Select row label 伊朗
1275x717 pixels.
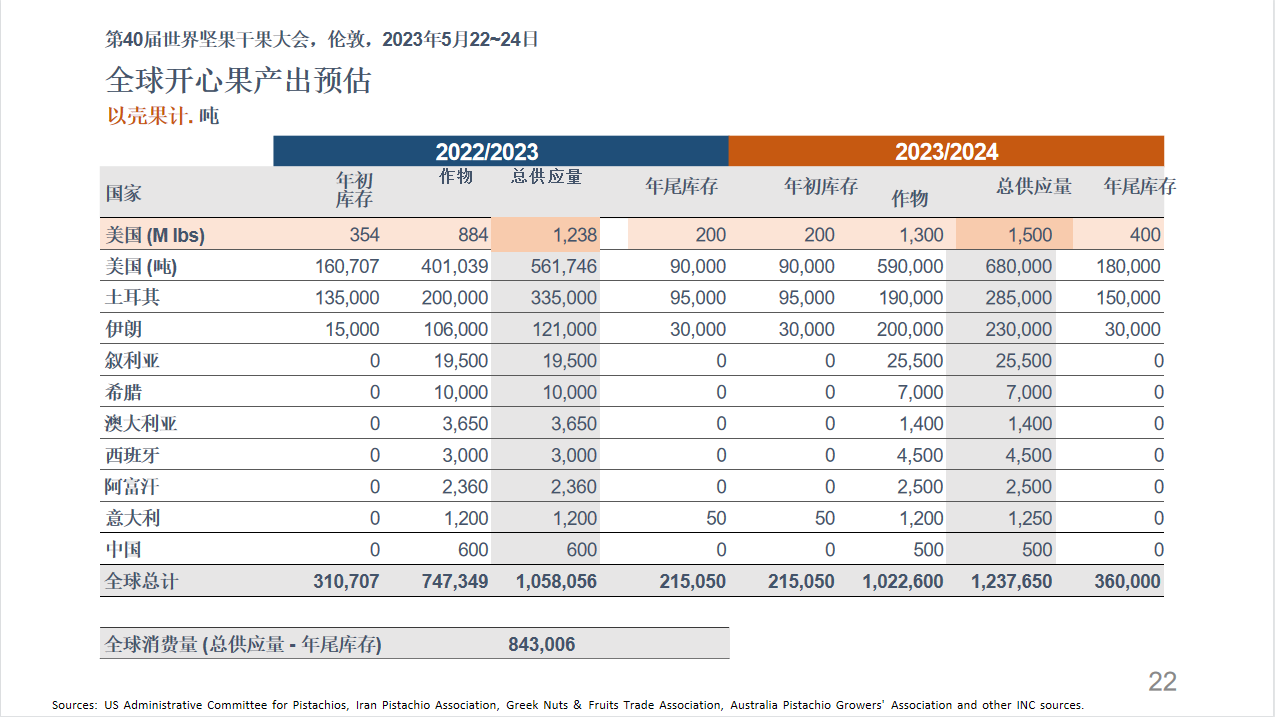click(x=124, y=329)
